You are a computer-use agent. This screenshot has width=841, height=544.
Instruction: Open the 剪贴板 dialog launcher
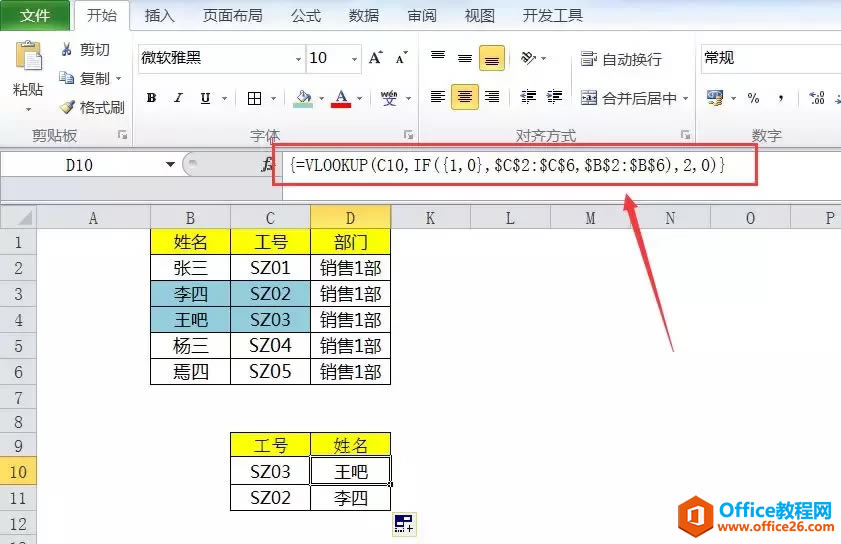(x=123, y=135)
